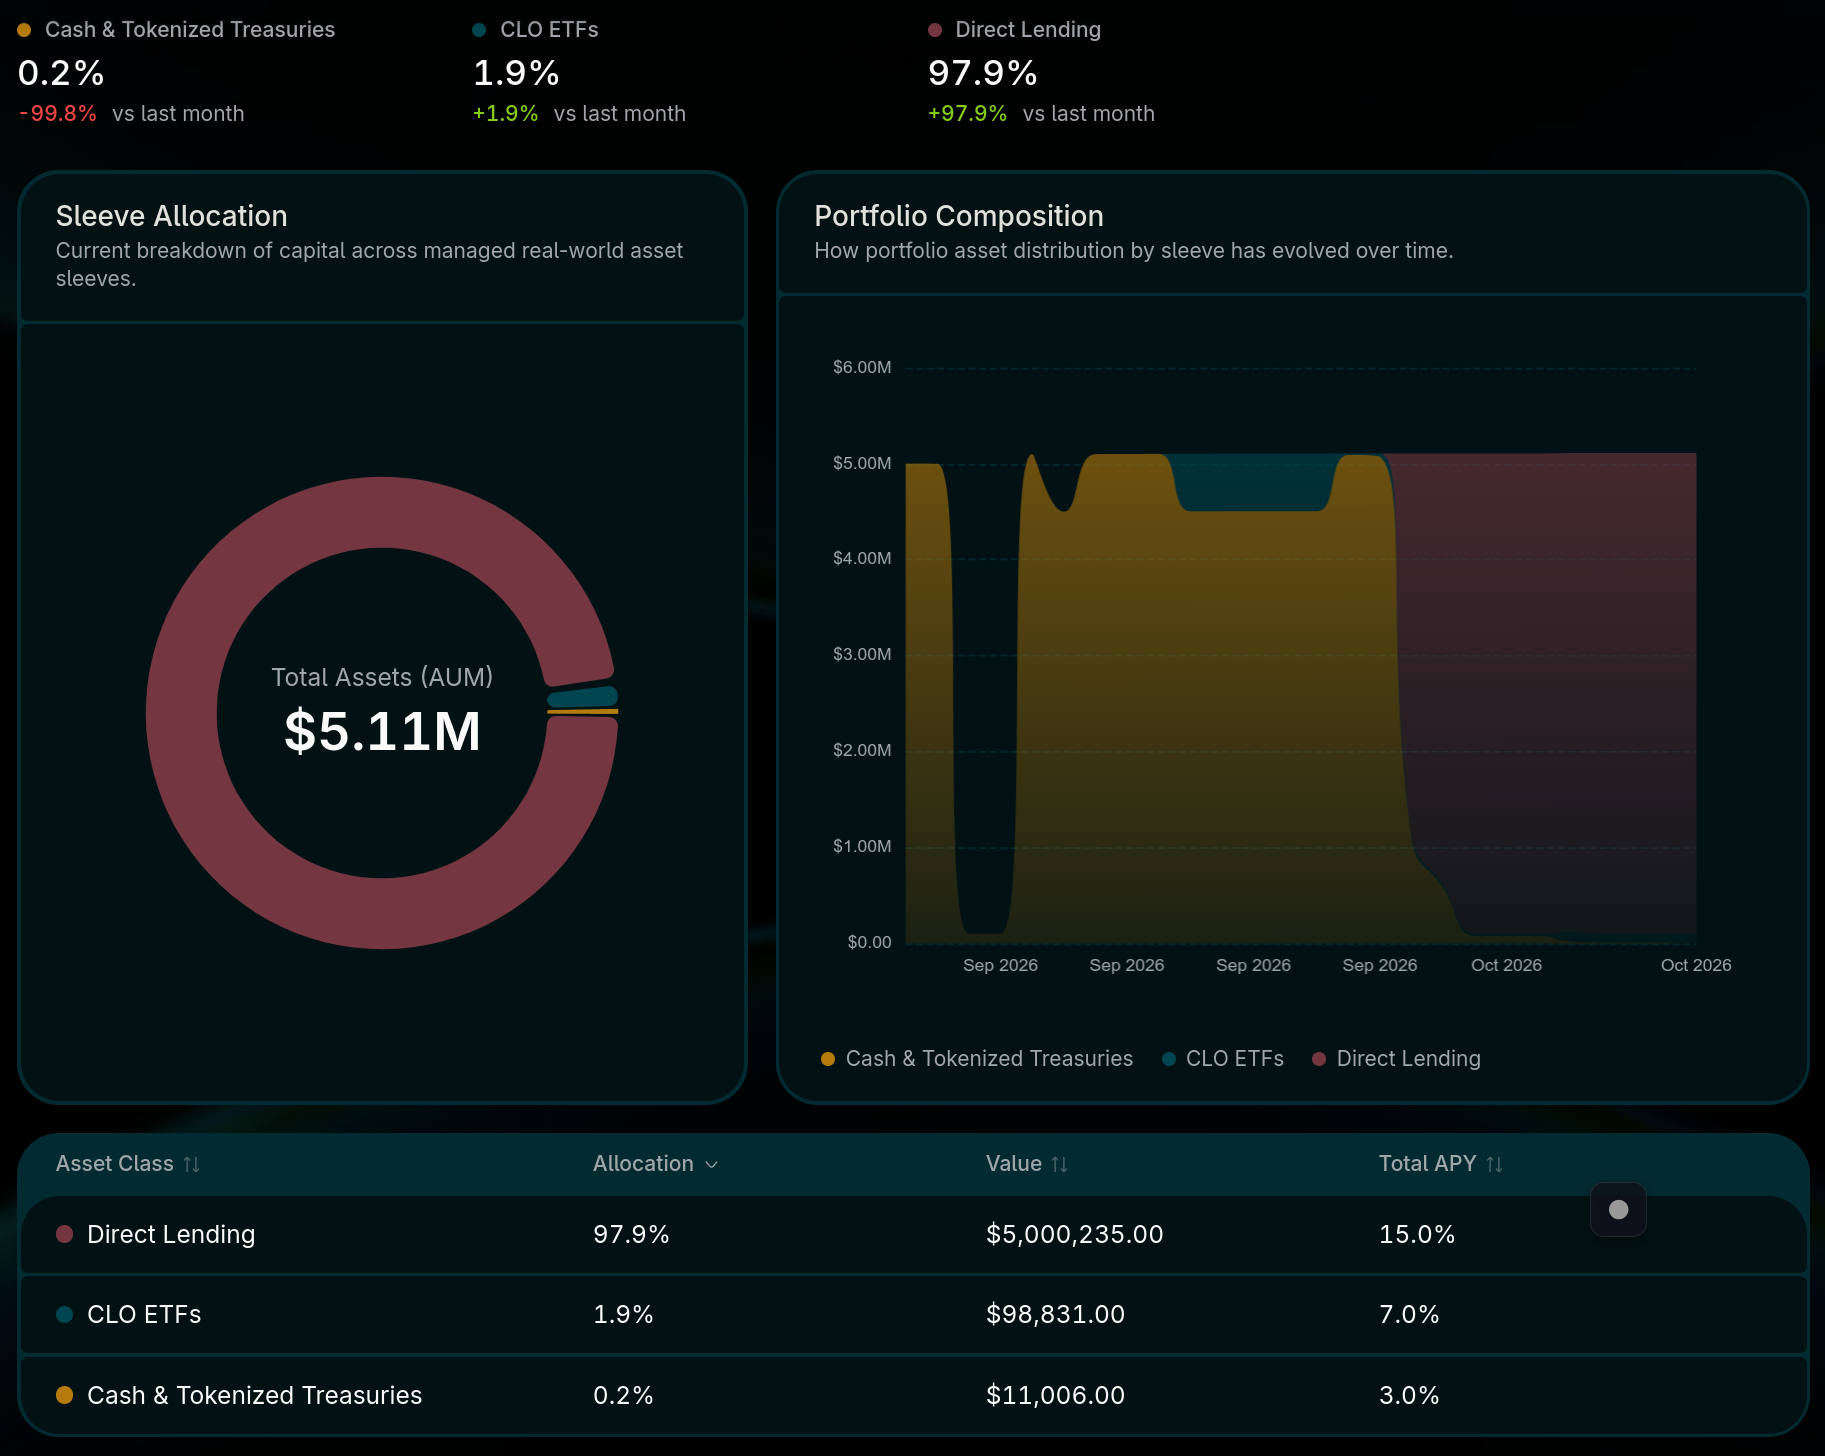
Task: Toggle Direct Lending chart legend item
Action: 1396,1059
